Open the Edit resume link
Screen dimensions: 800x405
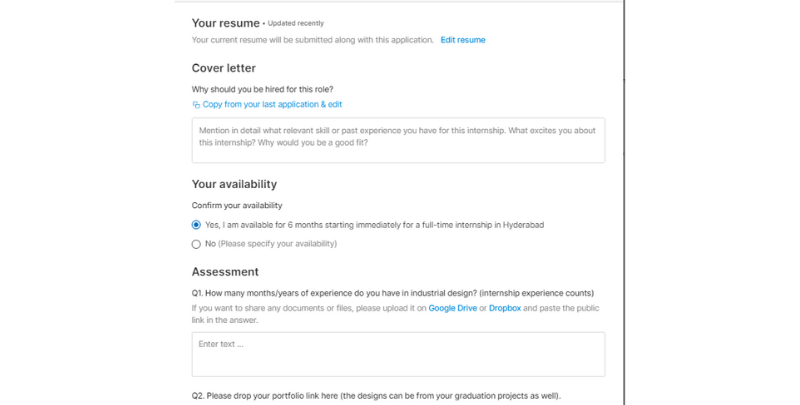pyautogui.click(x=463, y=40)
